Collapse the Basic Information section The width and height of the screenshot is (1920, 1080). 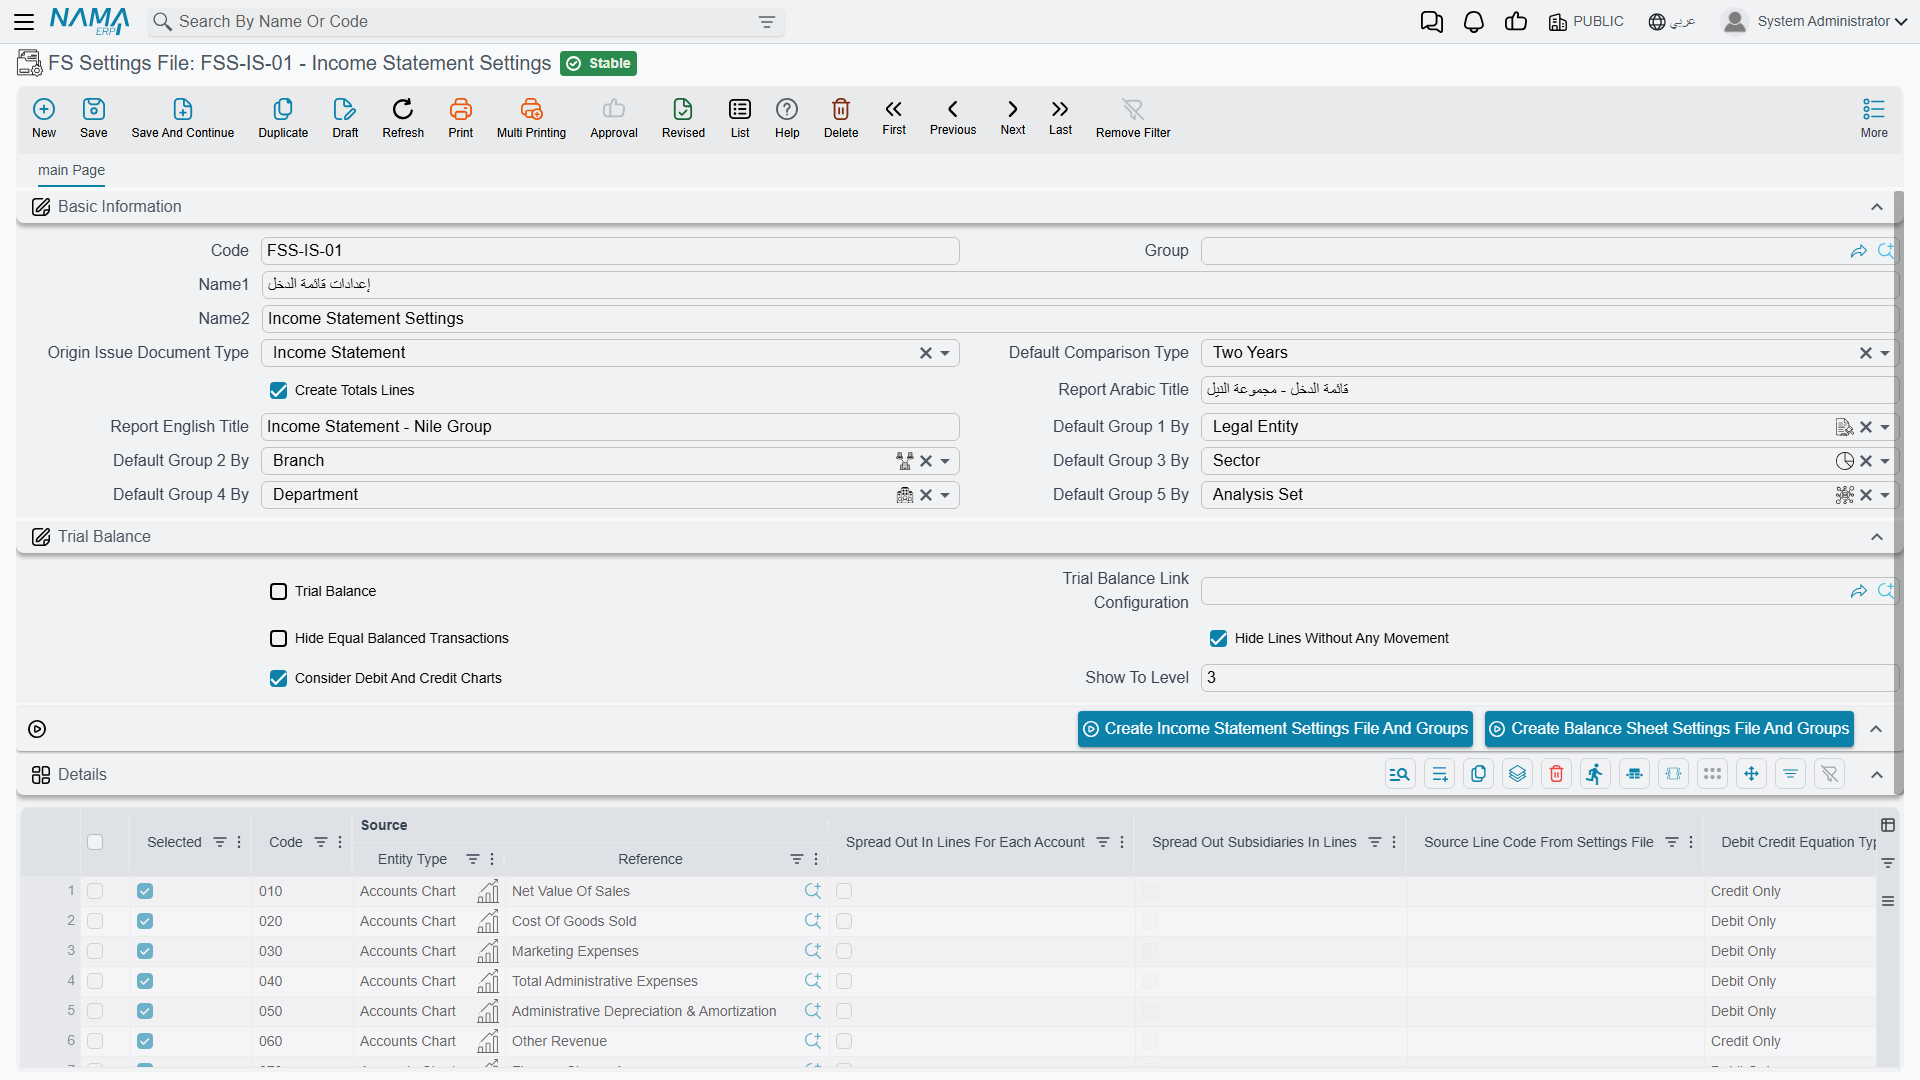pos(1877,207)
